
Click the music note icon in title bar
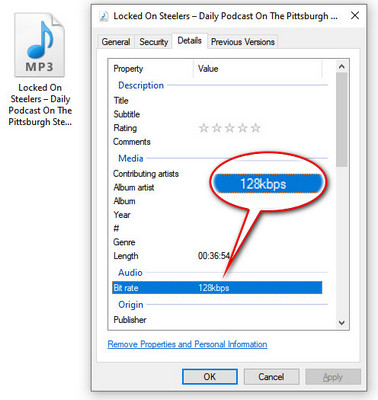tap(104, 16)
